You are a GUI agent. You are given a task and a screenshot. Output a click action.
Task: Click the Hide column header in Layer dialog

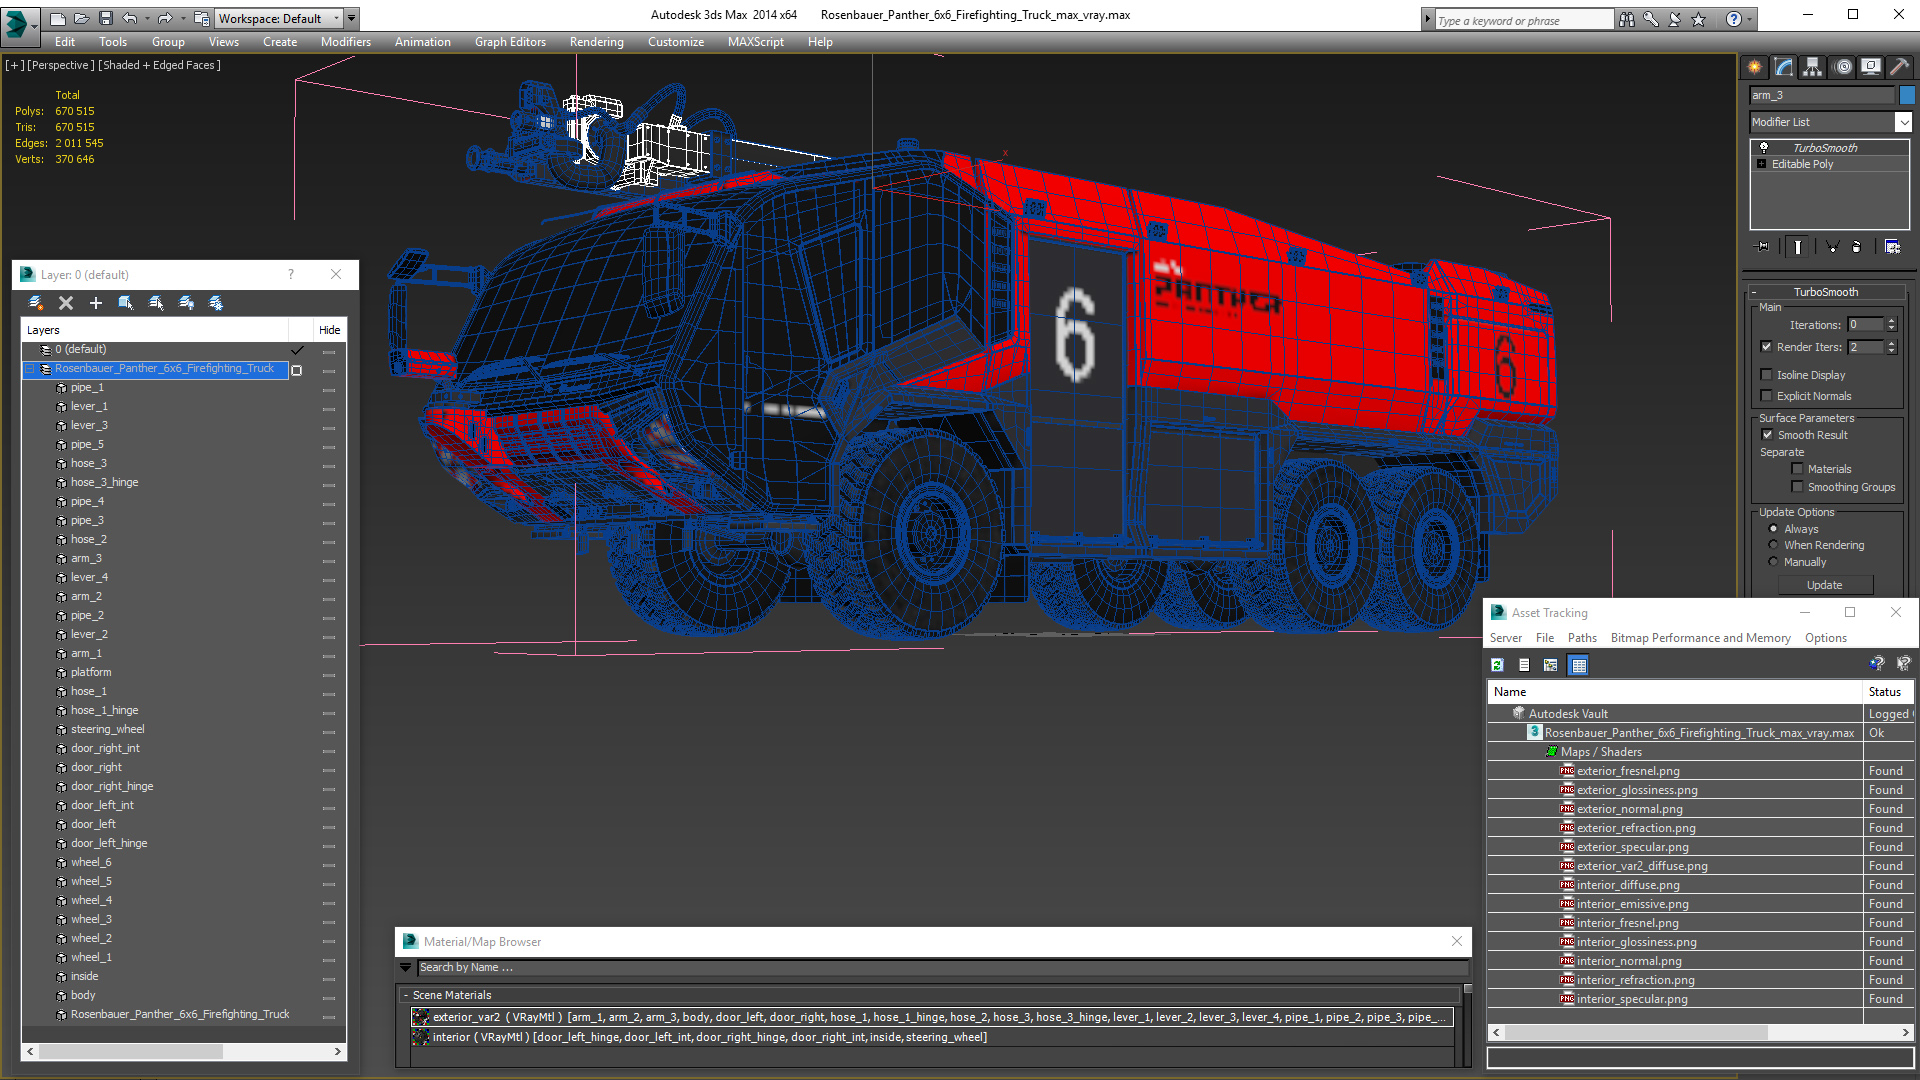point(329,330)
